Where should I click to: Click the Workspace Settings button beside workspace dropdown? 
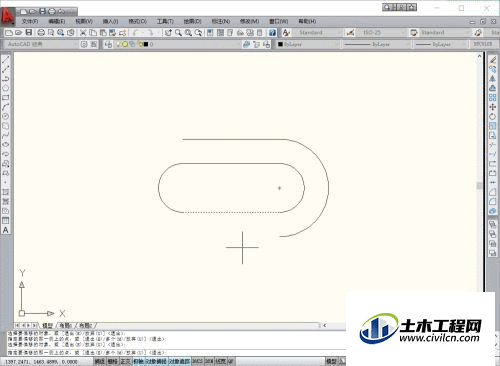coord(84,44)
